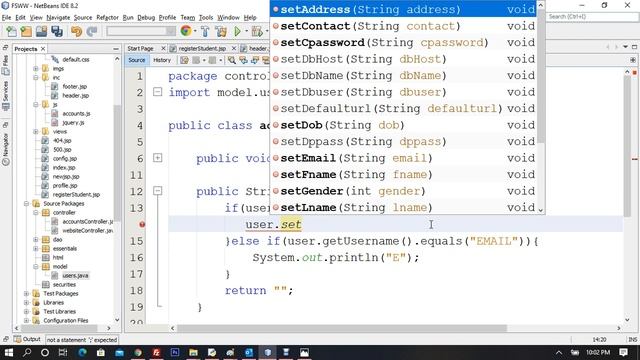Click the Chrome browser run icon
640x360 pixels.
(x=186, y=31)
